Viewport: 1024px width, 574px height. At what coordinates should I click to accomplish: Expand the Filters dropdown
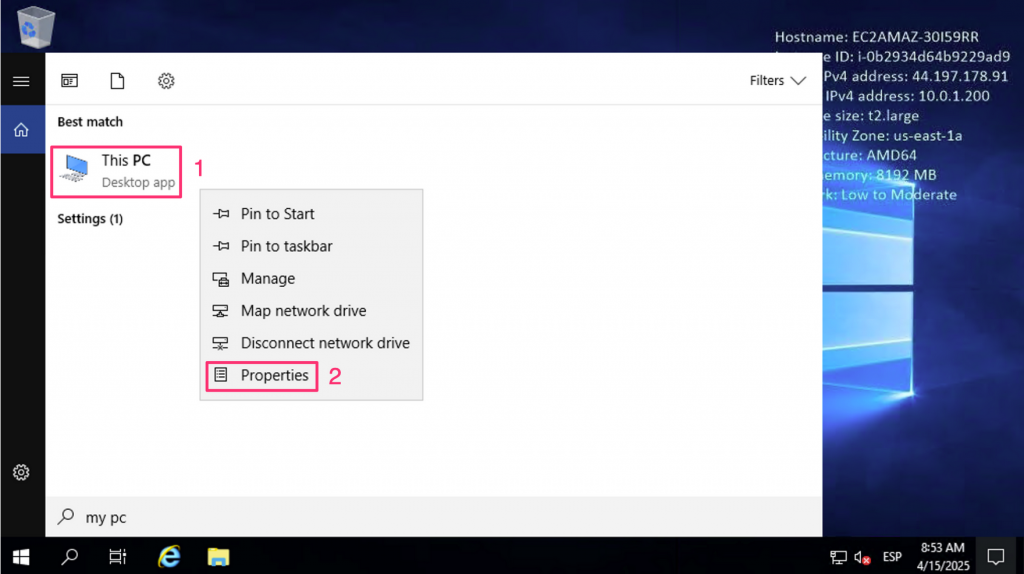pos(777,81)
